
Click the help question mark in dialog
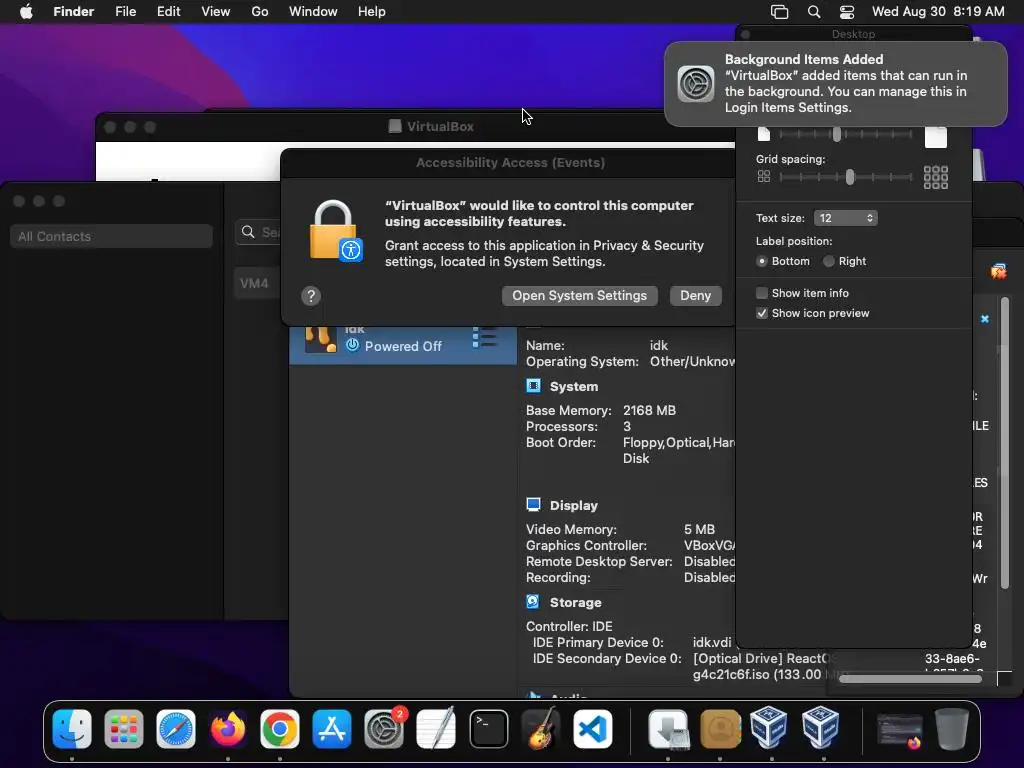(311, 296)
